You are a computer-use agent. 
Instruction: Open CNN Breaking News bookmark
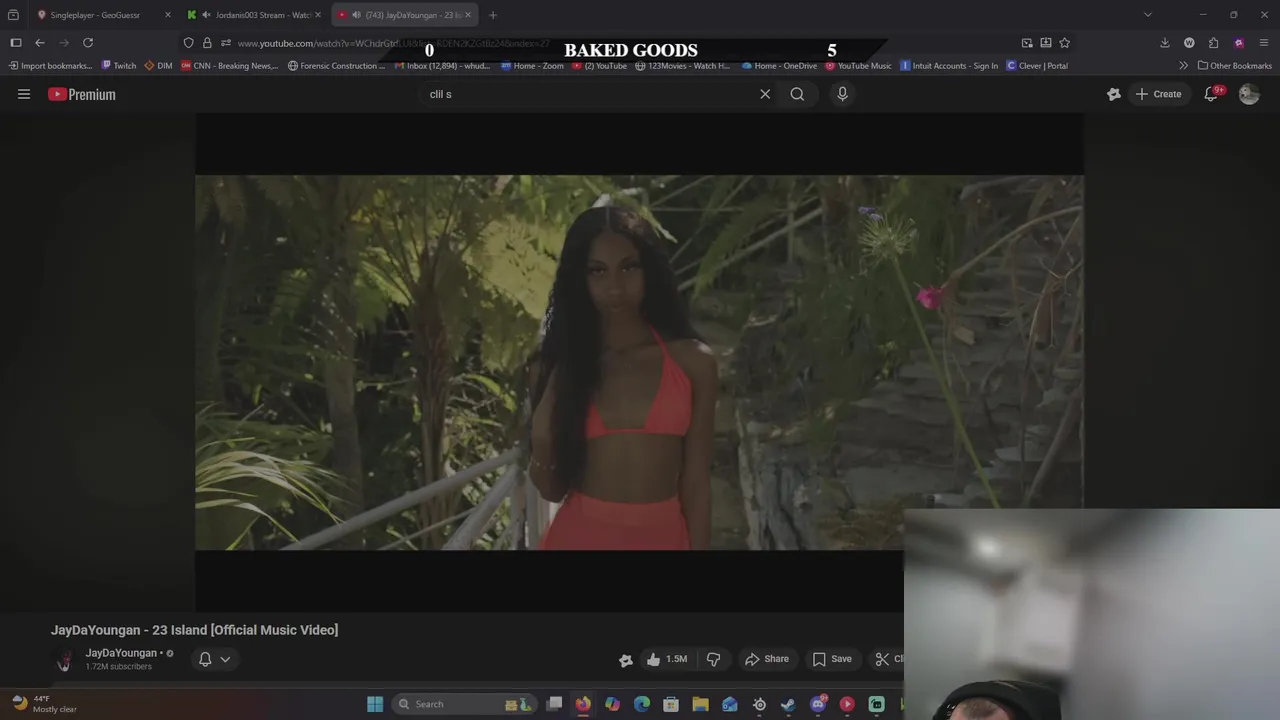click(228, 66)
